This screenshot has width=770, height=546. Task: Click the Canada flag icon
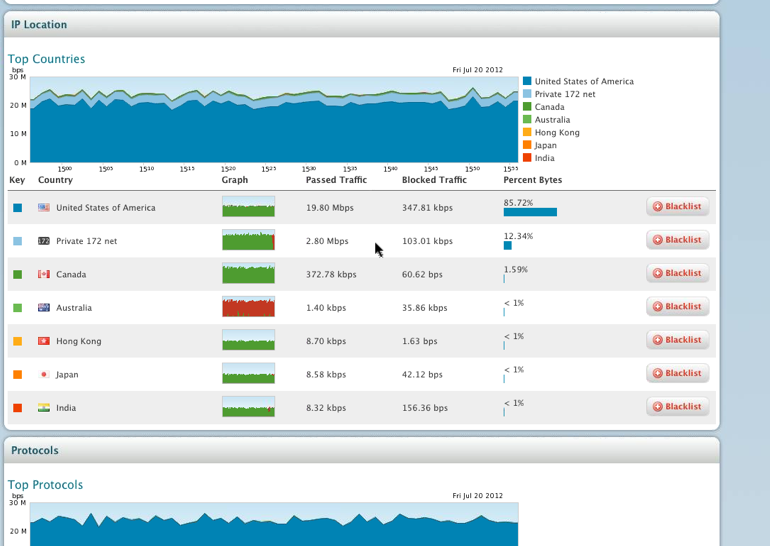tap(44, 274)
